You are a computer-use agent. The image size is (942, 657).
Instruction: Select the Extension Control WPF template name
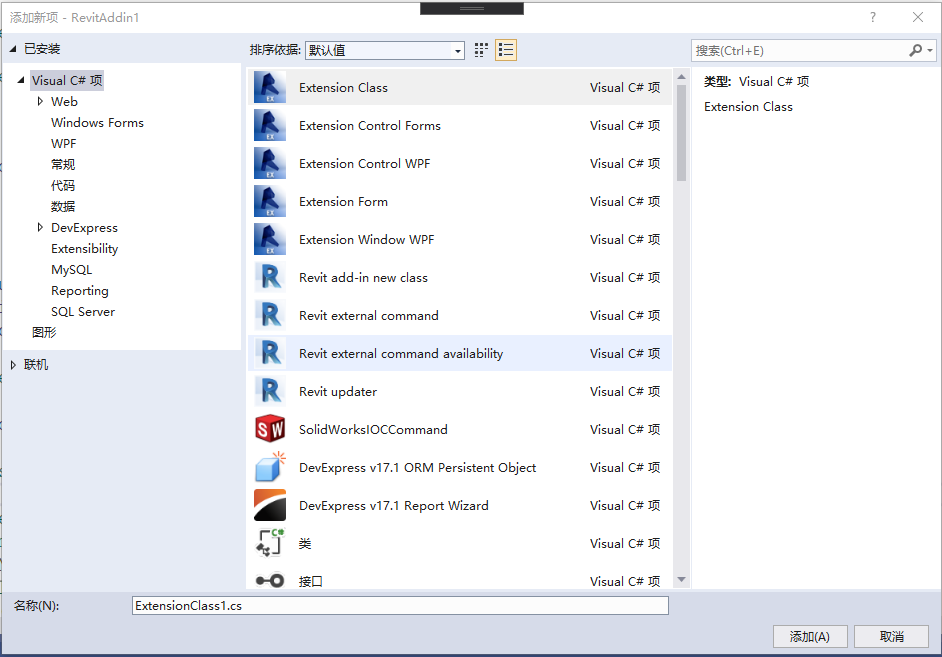click(365, 163)
